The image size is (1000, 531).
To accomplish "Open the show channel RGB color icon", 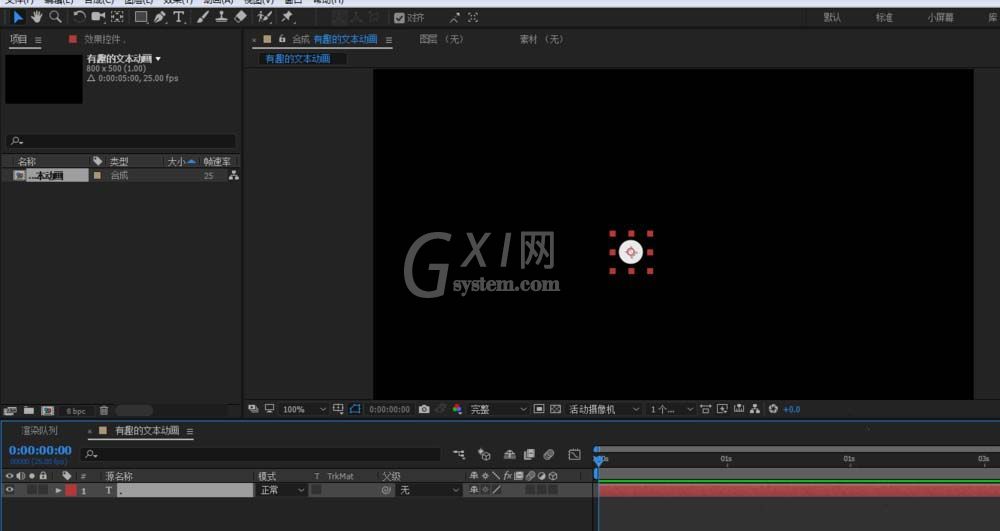I will (457, 409).
